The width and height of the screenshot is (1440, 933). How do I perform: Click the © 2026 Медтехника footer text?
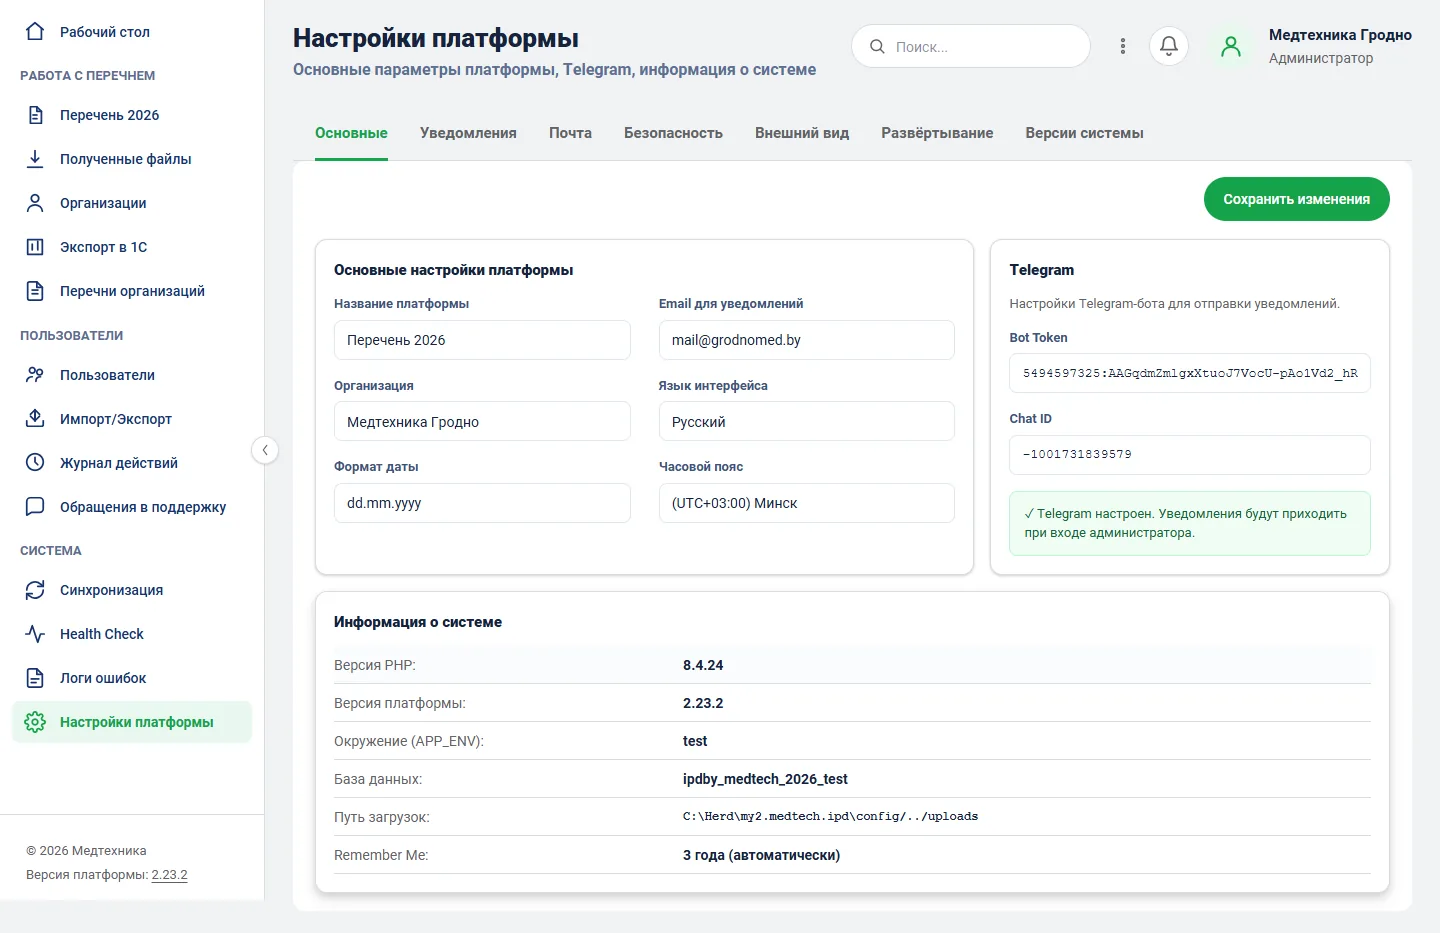[x=86, y=851]
